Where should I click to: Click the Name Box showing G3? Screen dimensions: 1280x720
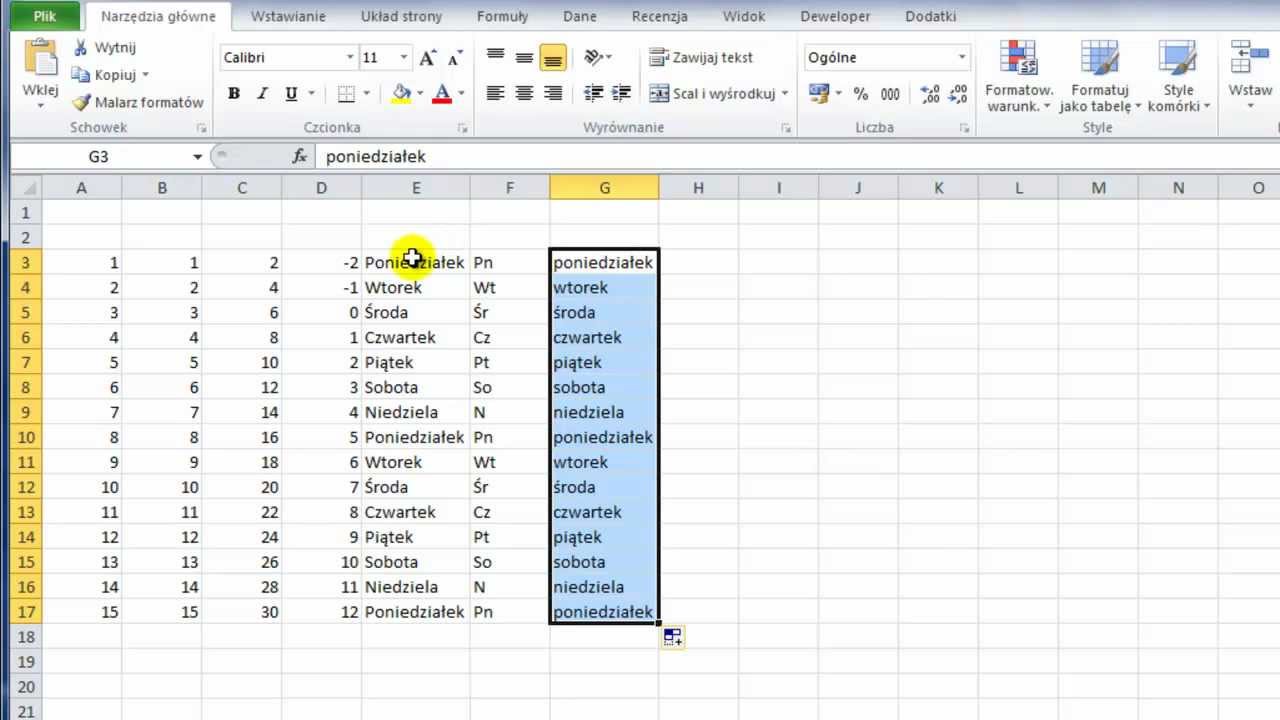98,157
